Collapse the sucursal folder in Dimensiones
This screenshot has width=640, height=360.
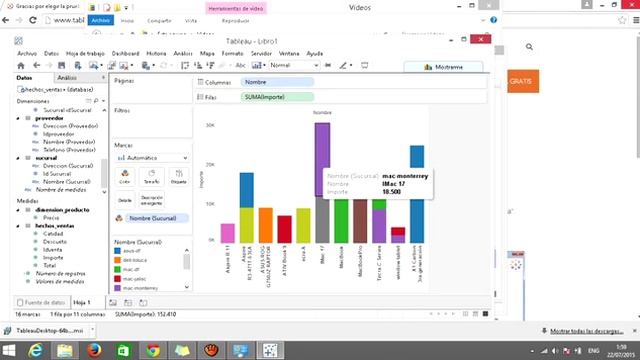[x=18, y=158]
